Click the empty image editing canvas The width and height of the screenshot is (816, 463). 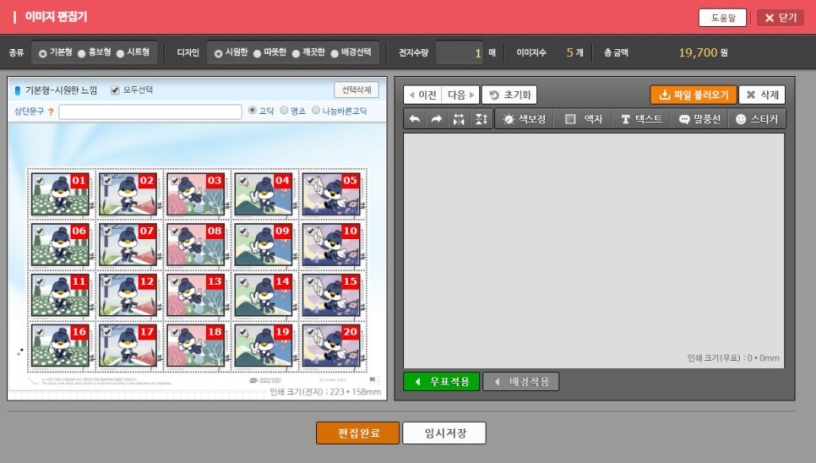coord(594,251)
